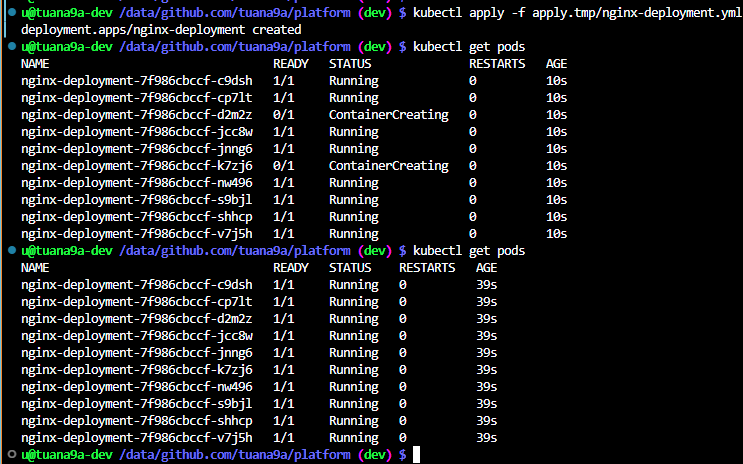The width and height of the screenshot is (743, 464).
Task: Click the second 'kubectl get pods' command text
Action: pos(469,251)
